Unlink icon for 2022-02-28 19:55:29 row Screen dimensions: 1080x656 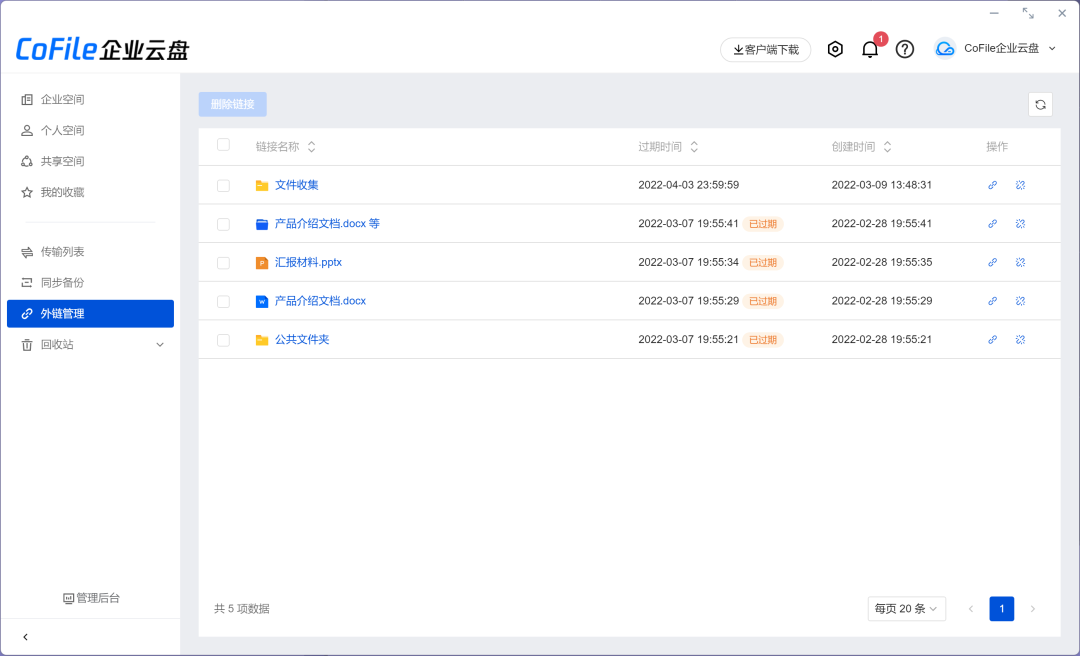pos(1020,301)
